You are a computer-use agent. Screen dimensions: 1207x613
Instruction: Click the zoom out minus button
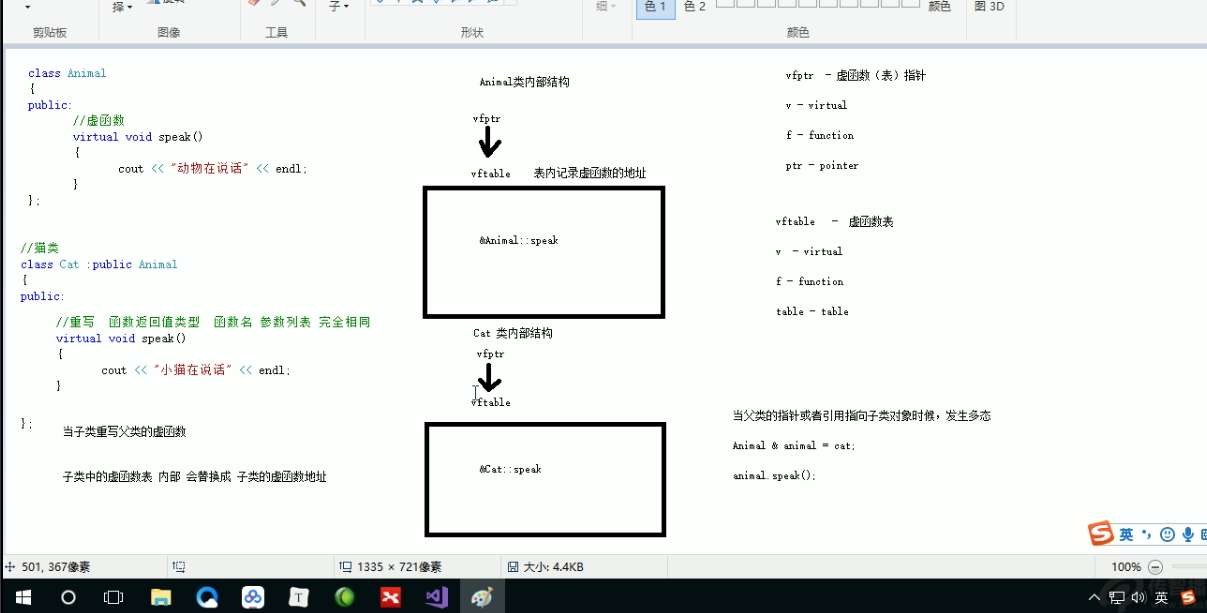[1156, 566]
